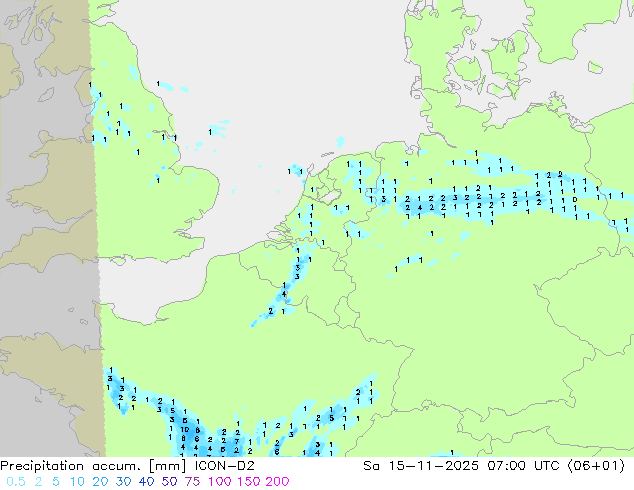This screenshot has width=634, height=490.
Task: Select the 30 mm legend value
Action: [x=123, y=482]
